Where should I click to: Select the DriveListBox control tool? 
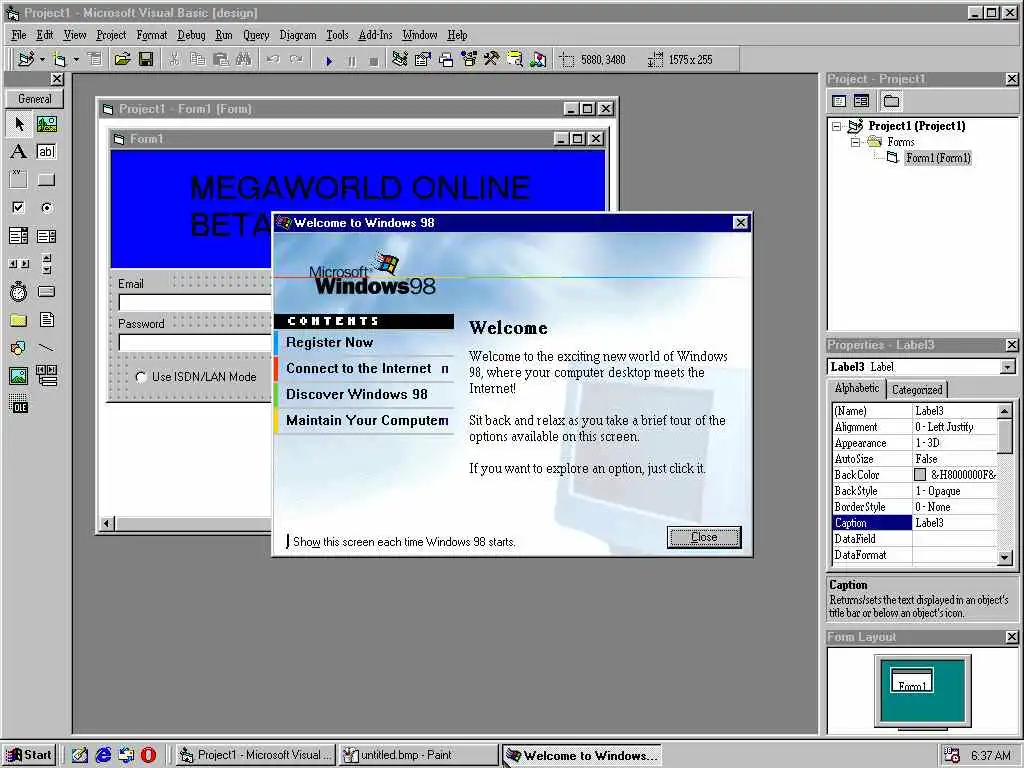point(46,291)
